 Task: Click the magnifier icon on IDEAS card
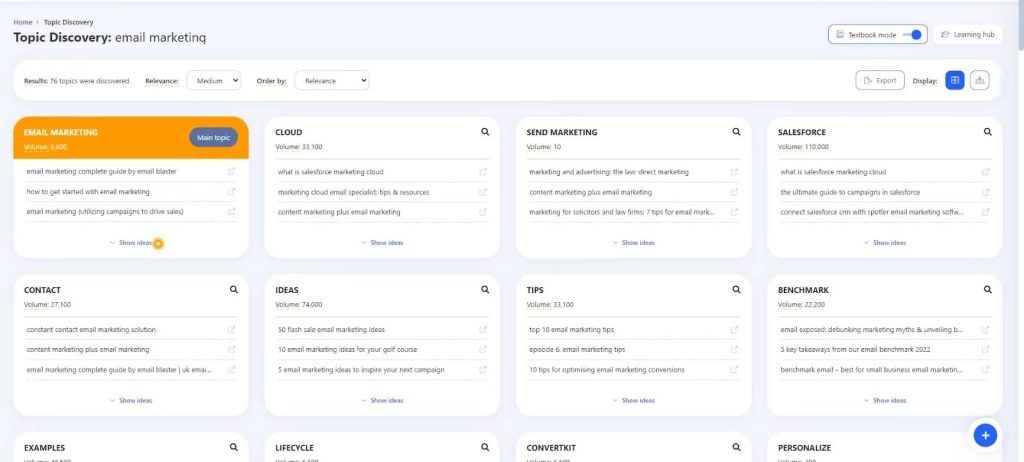tap(485, 289)
